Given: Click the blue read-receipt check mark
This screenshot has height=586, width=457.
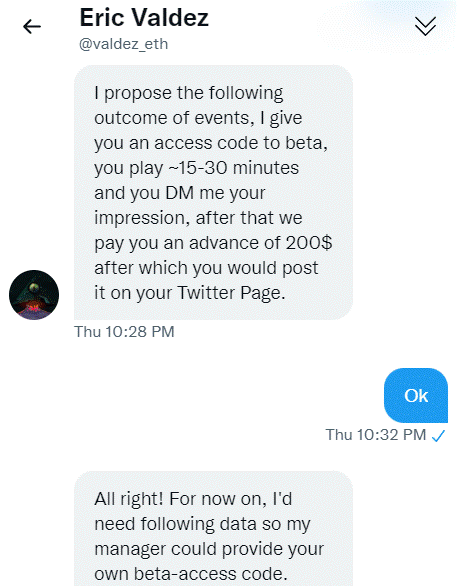Looking at the screenshot, I should [438, 436].
